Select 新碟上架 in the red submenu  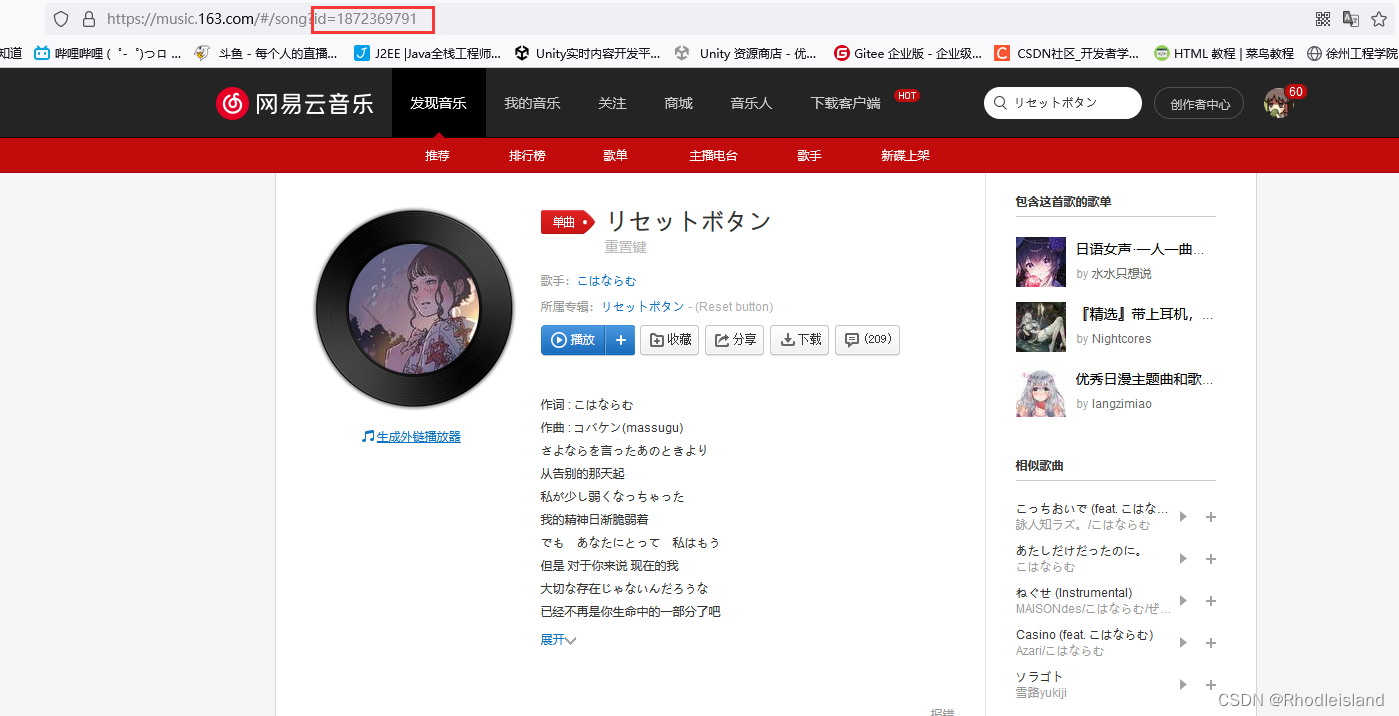click(x=905, y=156)
